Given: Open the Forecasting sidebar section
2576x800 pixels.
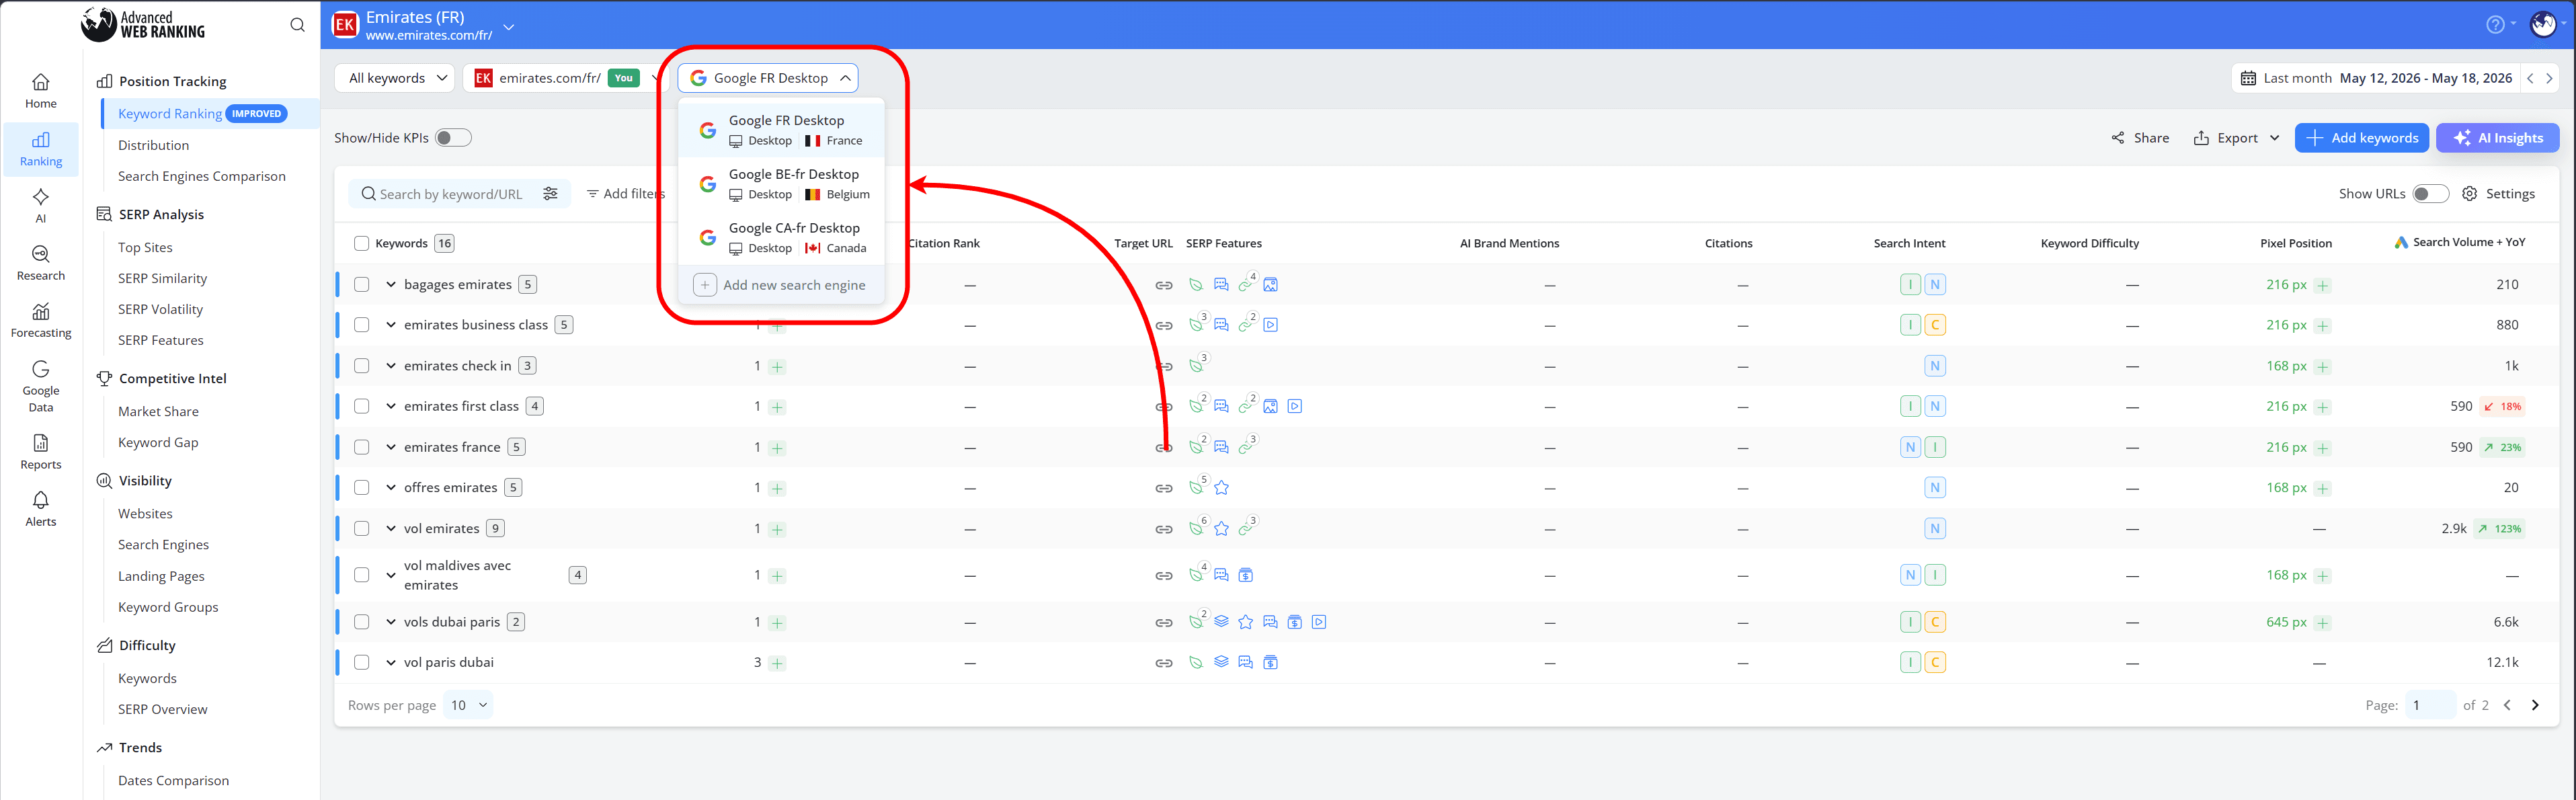Looking at the screenshot, I should coord(41,320).
